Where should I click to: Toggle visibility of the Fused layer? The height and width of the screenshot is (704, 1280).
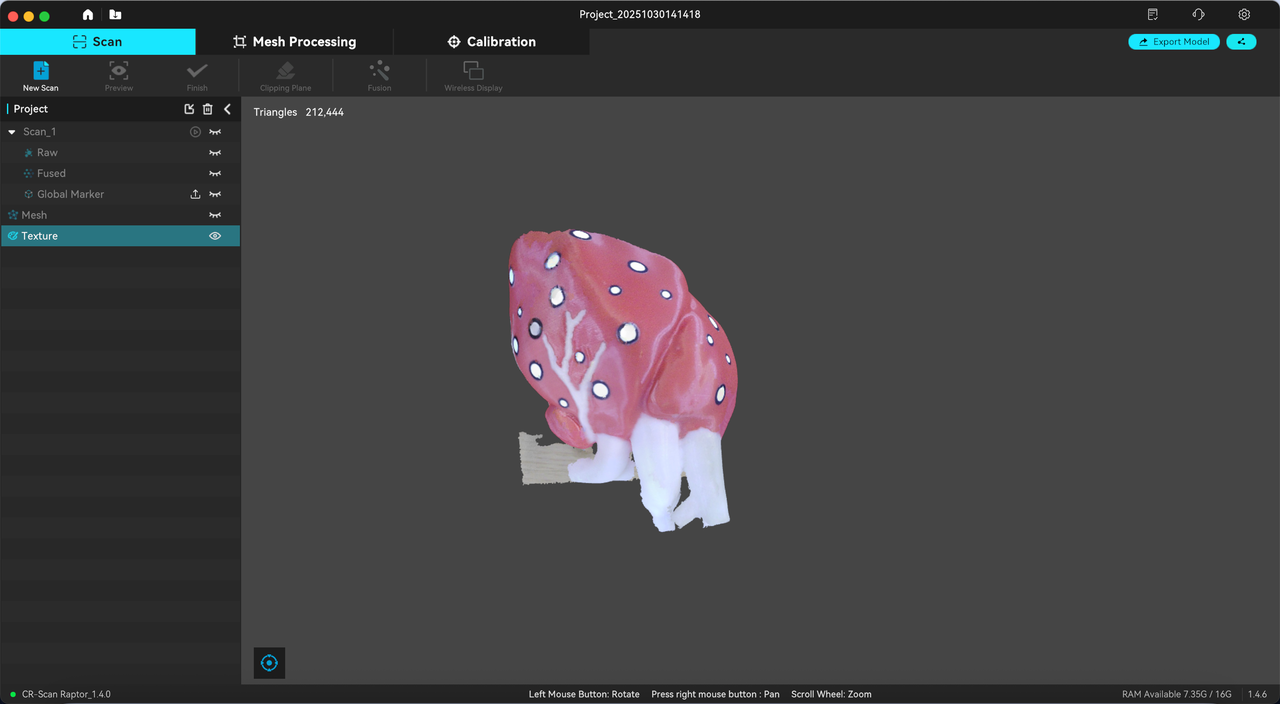point(214,174)
